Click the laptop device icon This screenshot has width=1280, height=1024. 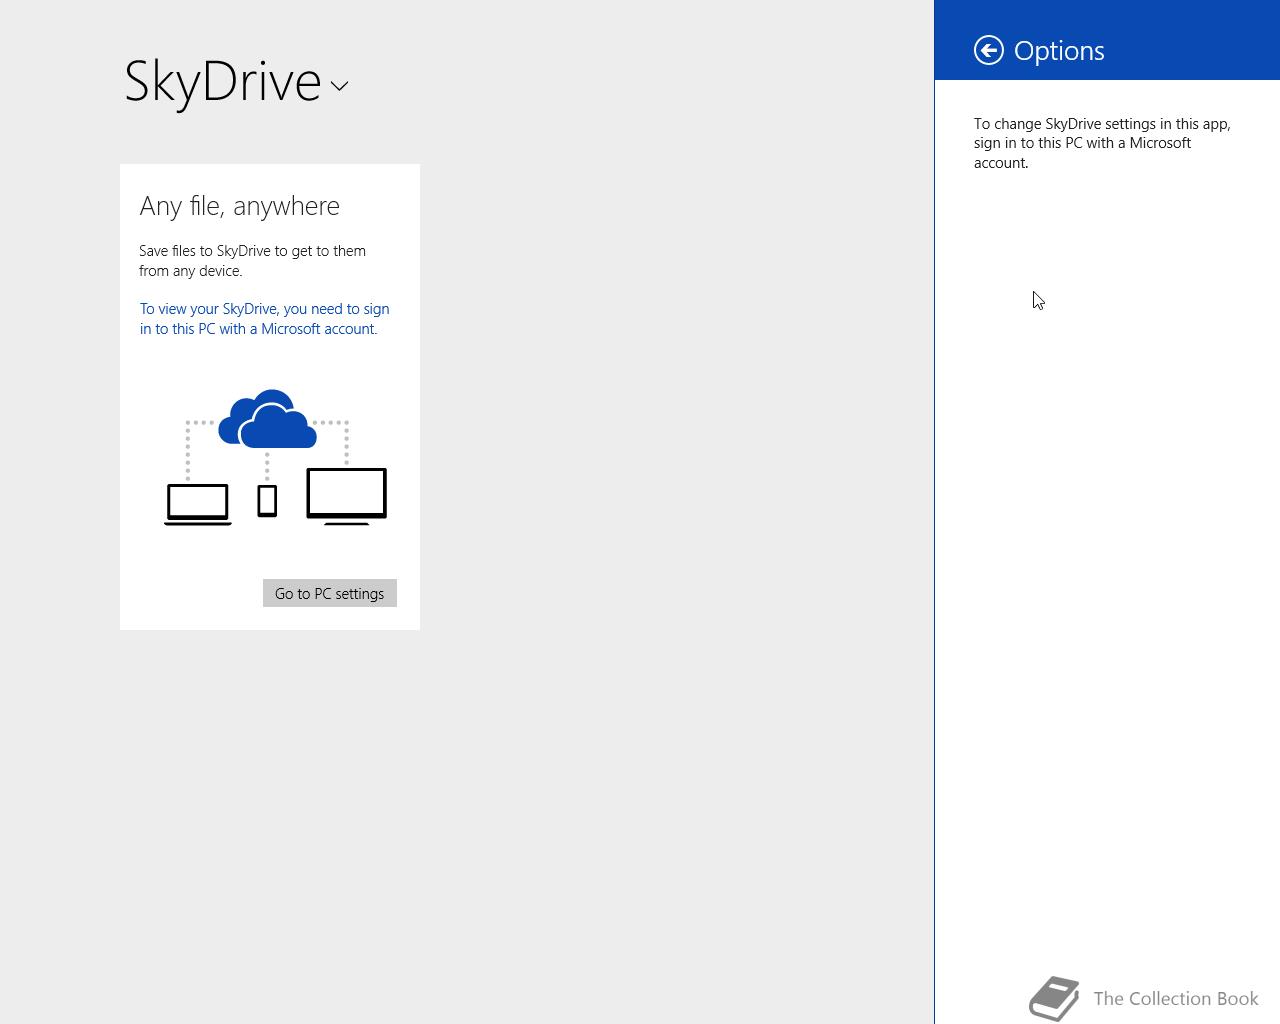(x=198, y=504)
